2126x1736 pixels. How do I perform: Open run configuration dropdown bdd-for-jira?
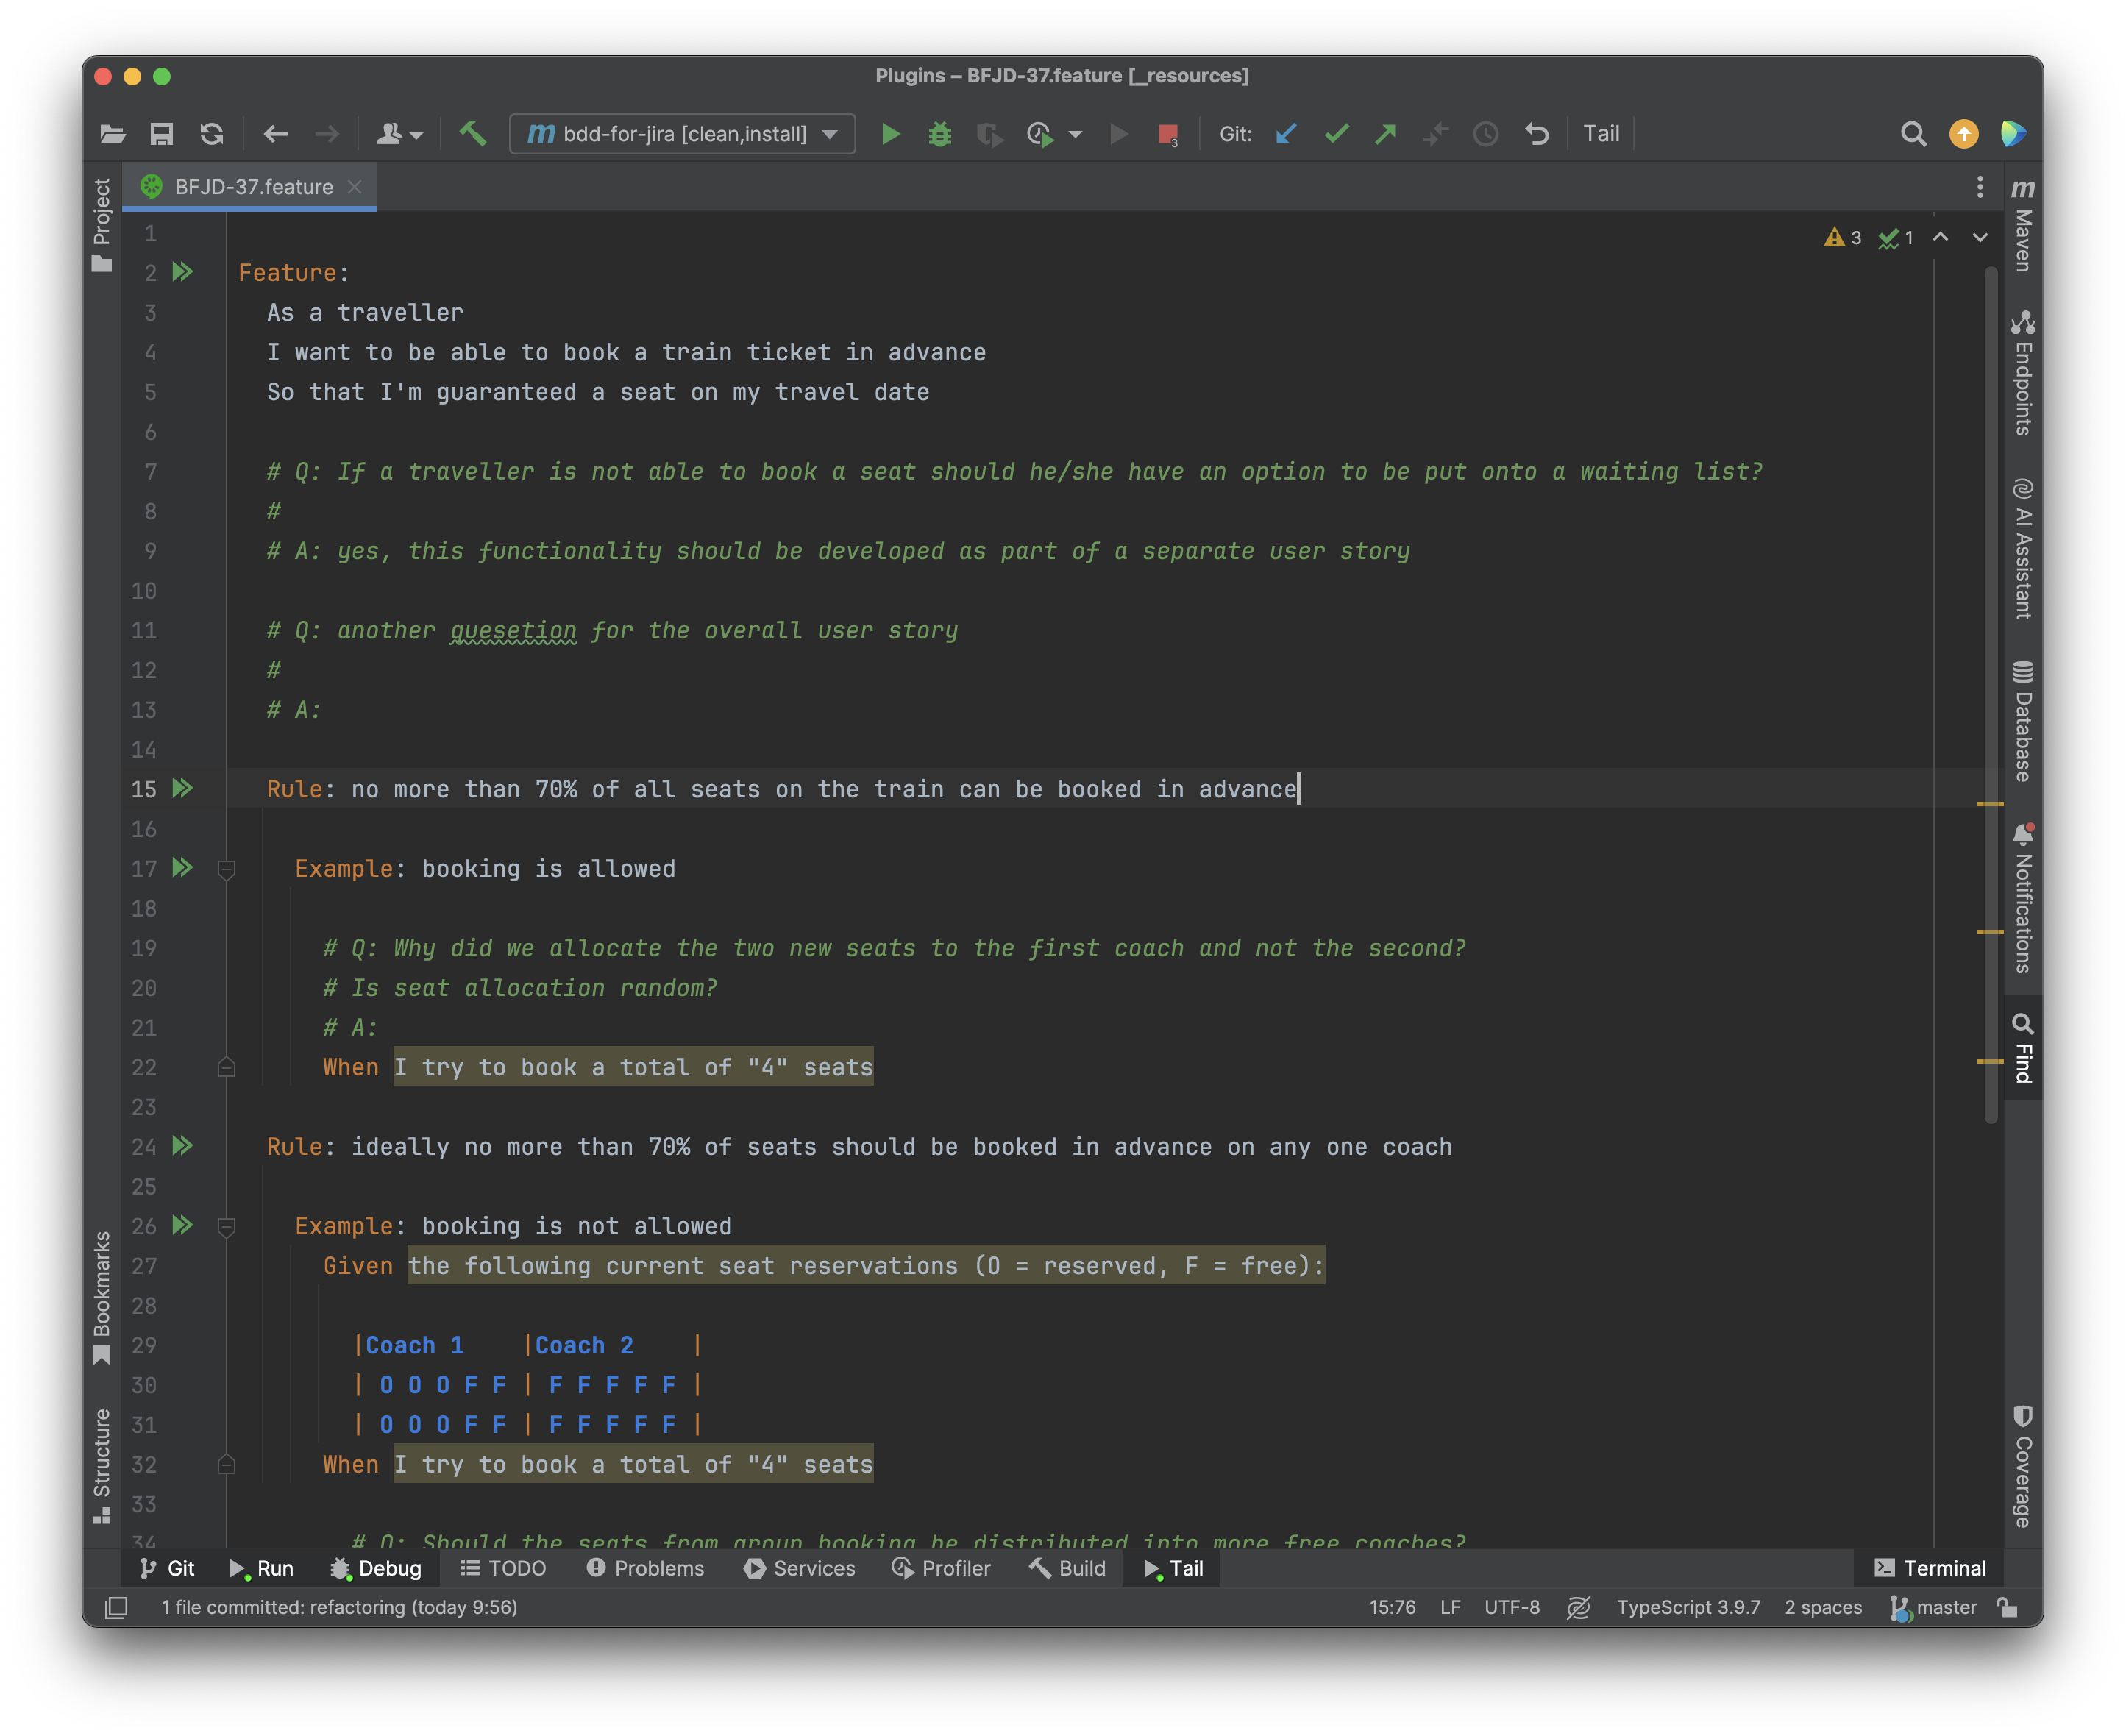point(682,134)
